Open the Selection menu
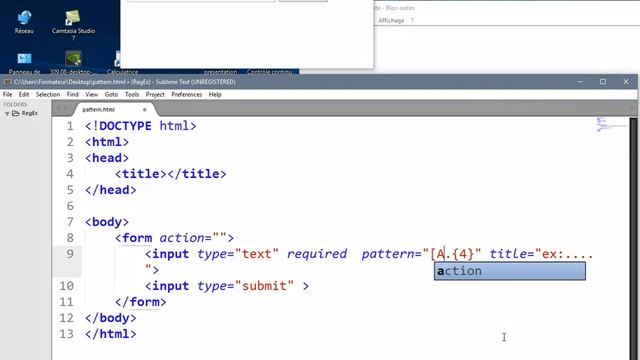The width and height of the screenshot is (640, 360). point(48,94)
